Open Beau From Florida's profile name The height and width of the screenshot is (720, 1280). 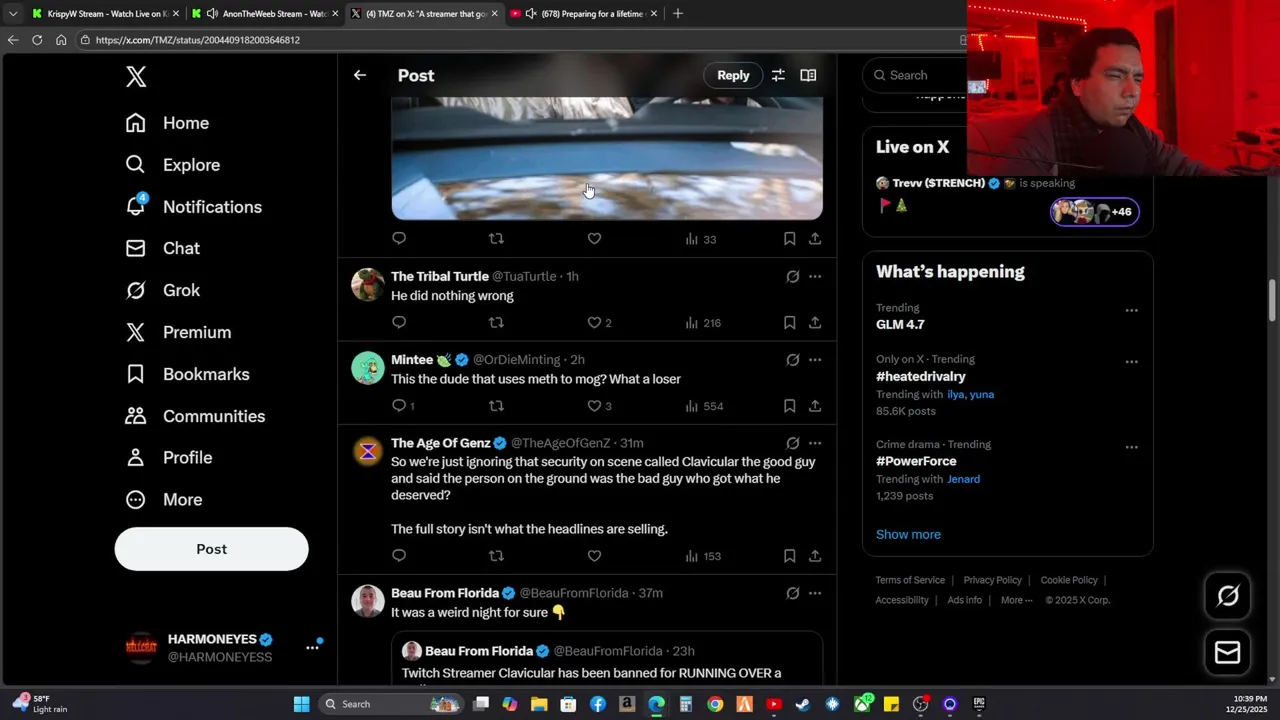pyautogui.click(x=445, y=593)
